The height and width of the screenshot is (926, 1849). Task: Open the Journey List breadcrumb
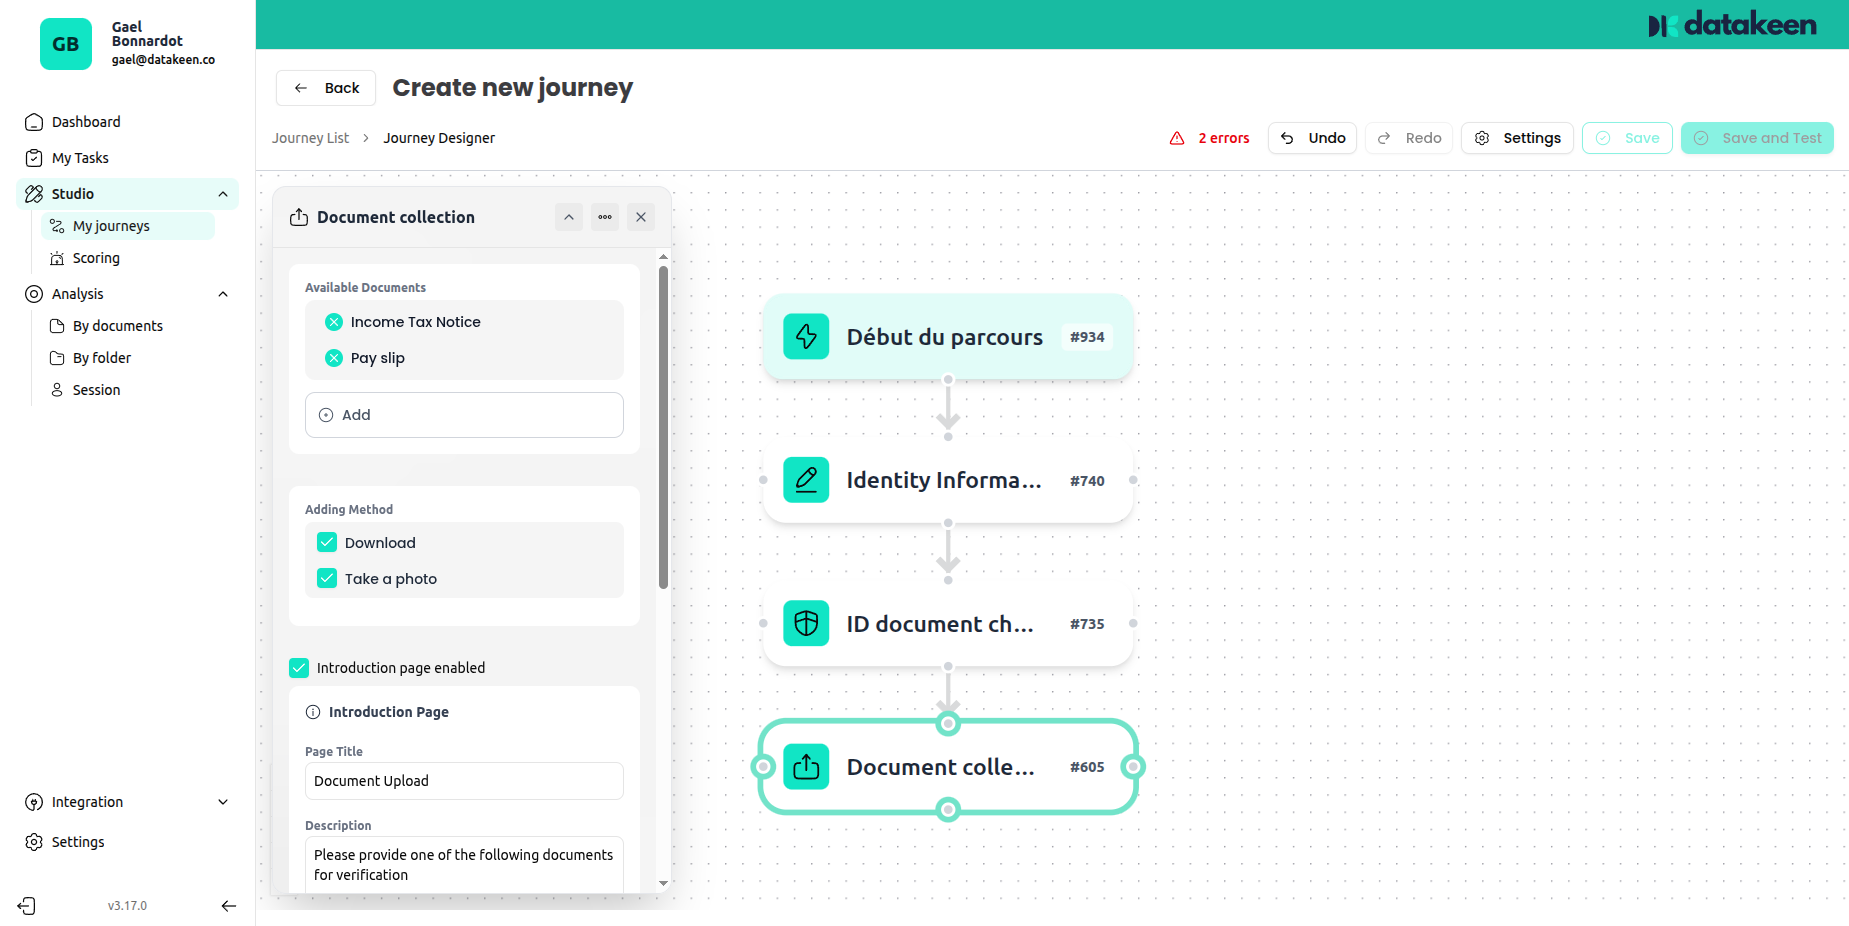[x=310, y=137]
